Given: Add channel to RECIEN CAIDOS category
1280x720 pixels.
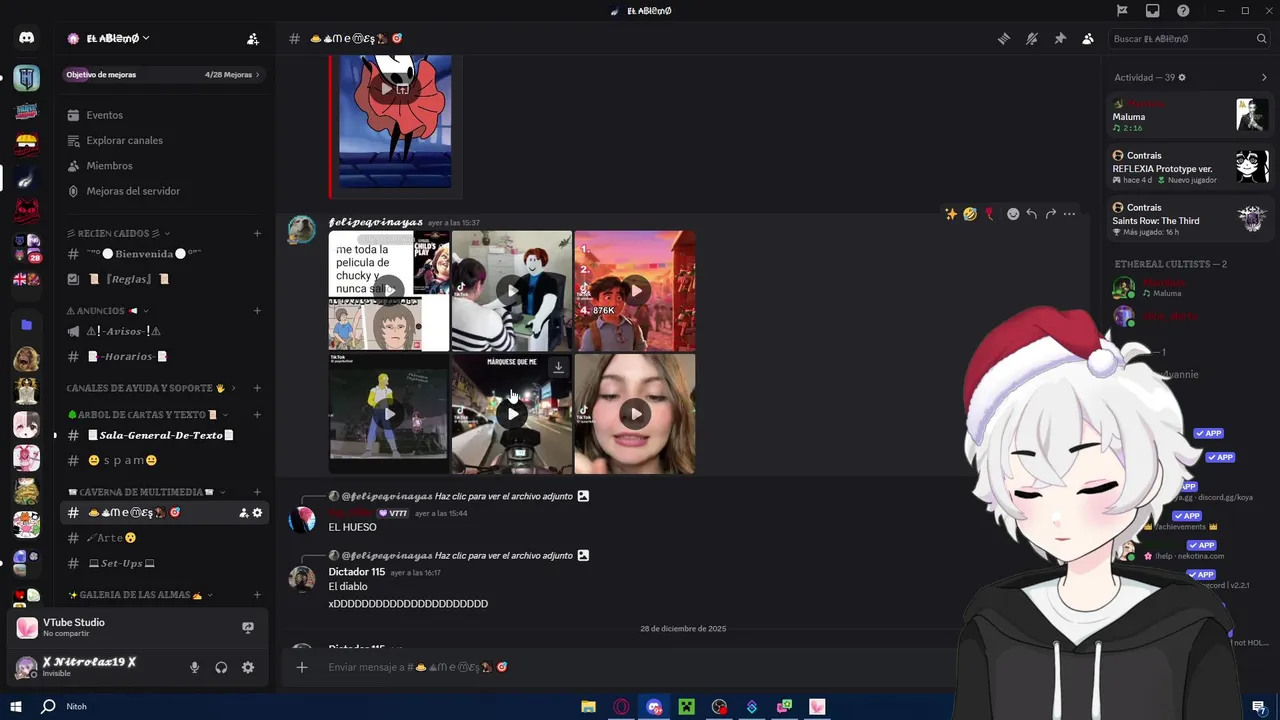Looking at the screenshot, I should point(257,234).
